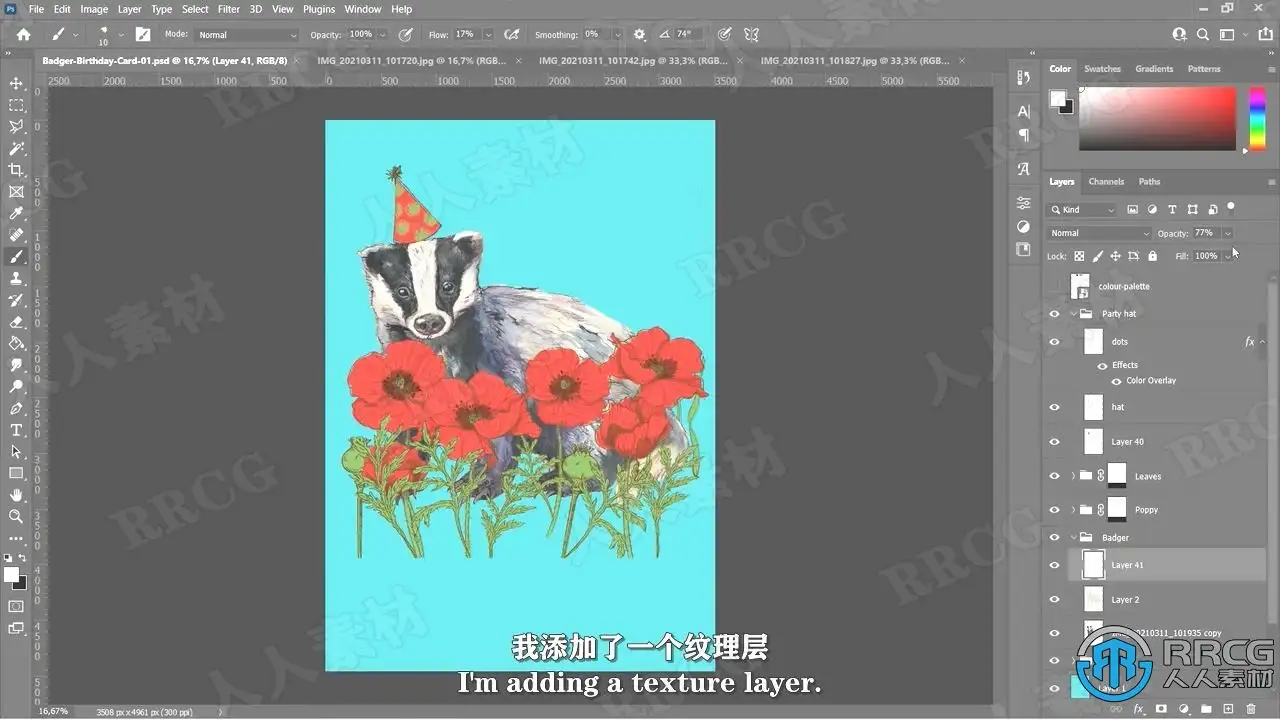1280x720 pixels.
Task: Toggle pressure for opacity button
Action: point(405,34)
